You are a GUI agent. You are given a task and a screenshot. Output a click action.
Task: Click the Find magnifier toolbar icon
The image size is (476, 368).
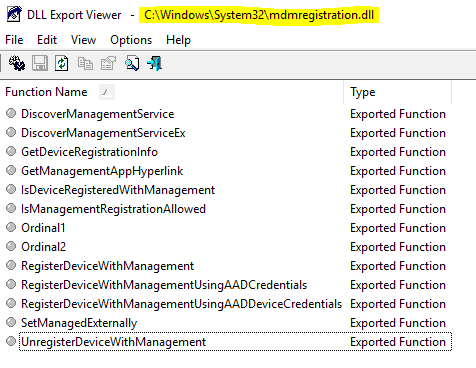click(132, 63)
